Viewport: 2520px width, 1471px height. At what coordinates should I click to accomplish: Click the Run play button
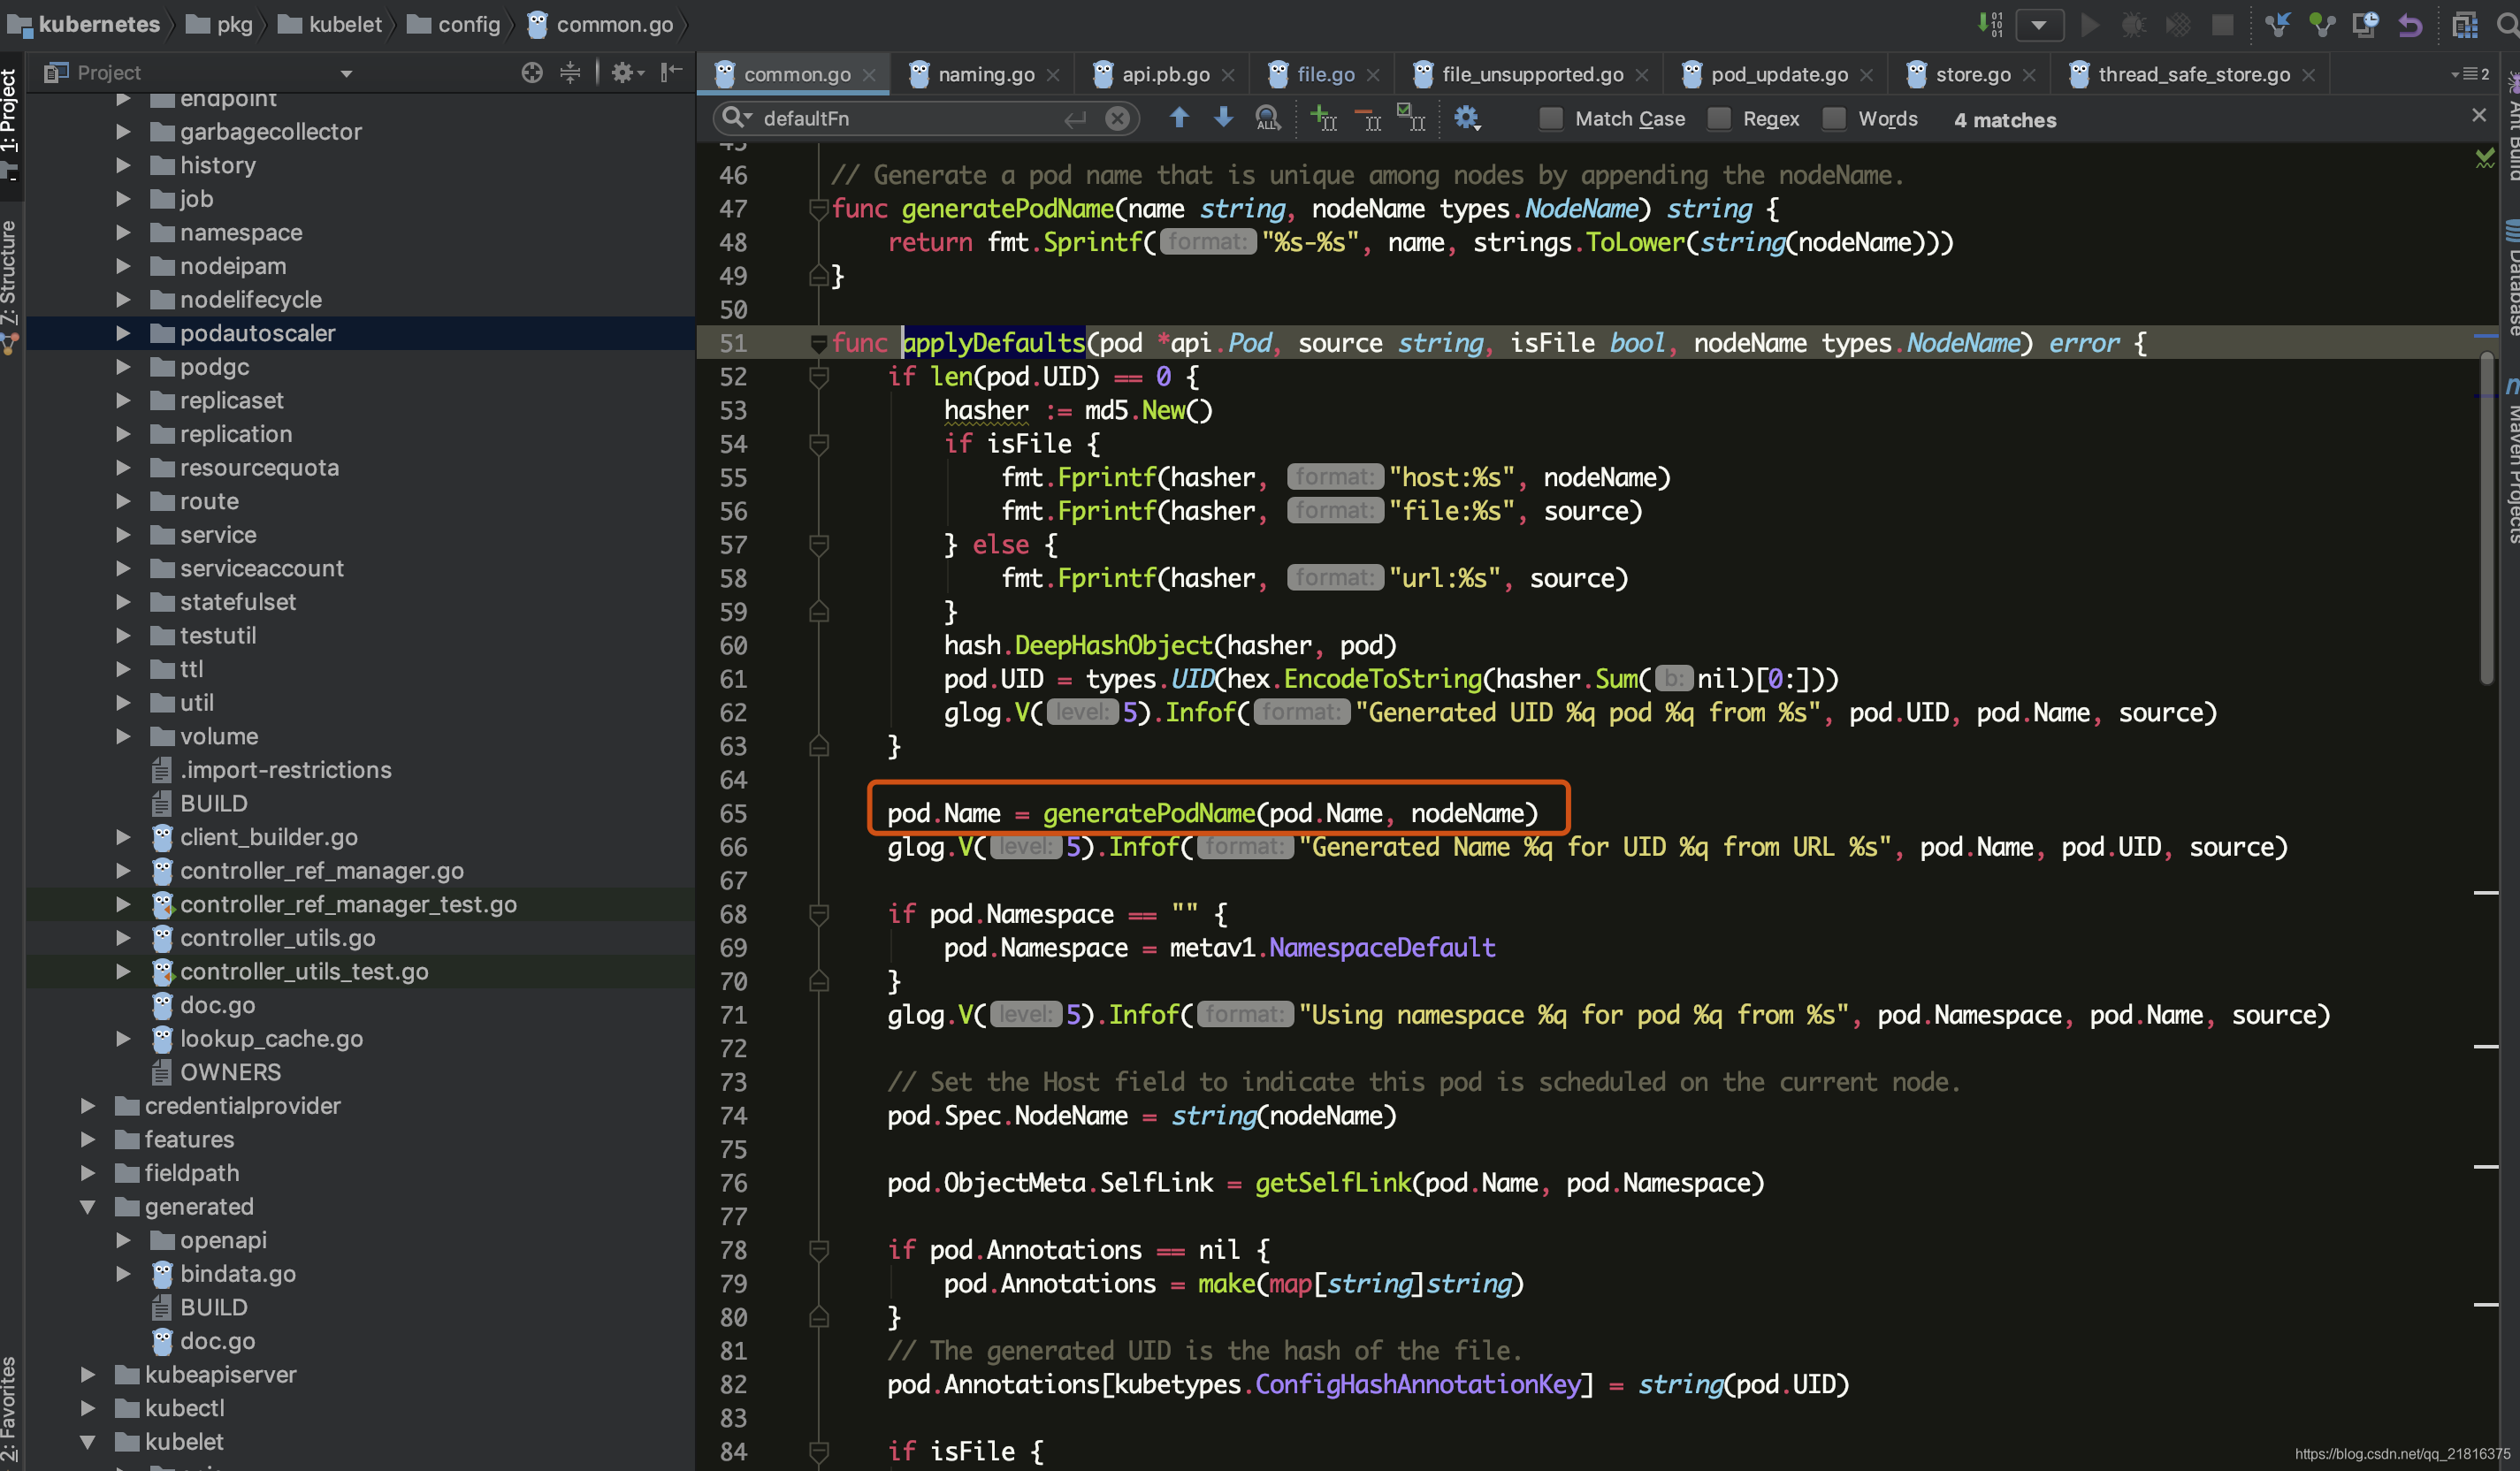point(2089,24)
